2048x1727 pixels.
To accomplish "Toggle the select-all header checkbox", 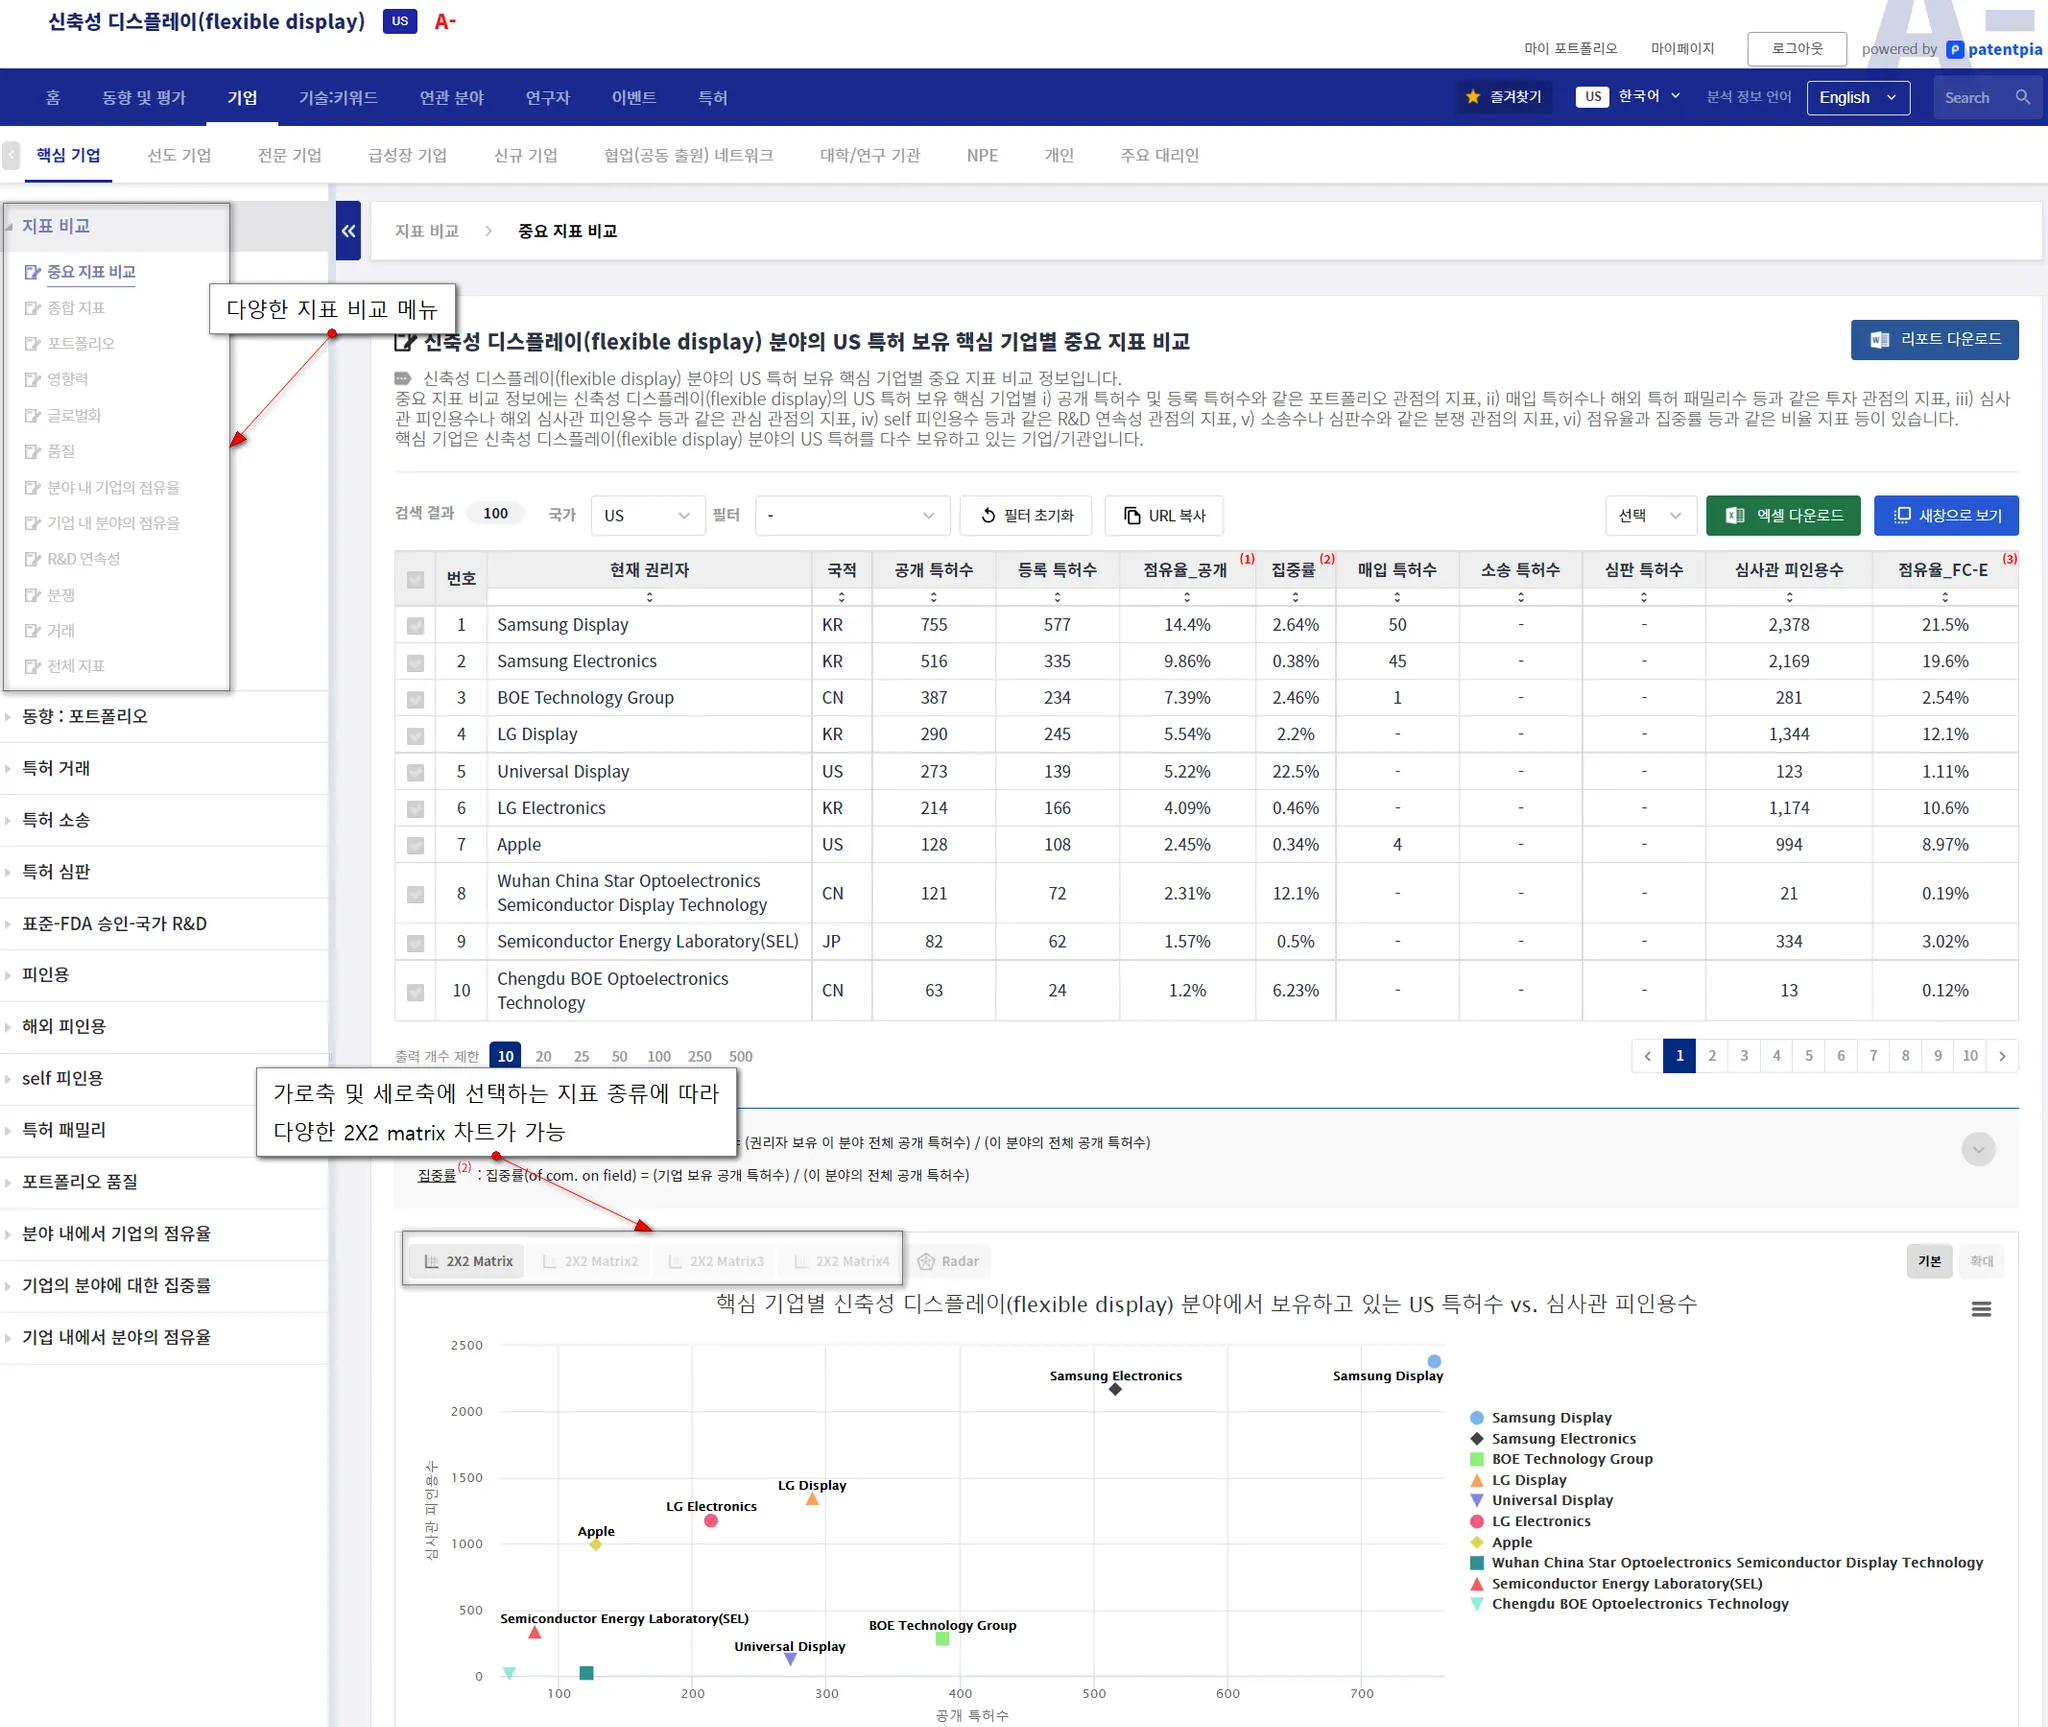I will (x=415, y=579).
